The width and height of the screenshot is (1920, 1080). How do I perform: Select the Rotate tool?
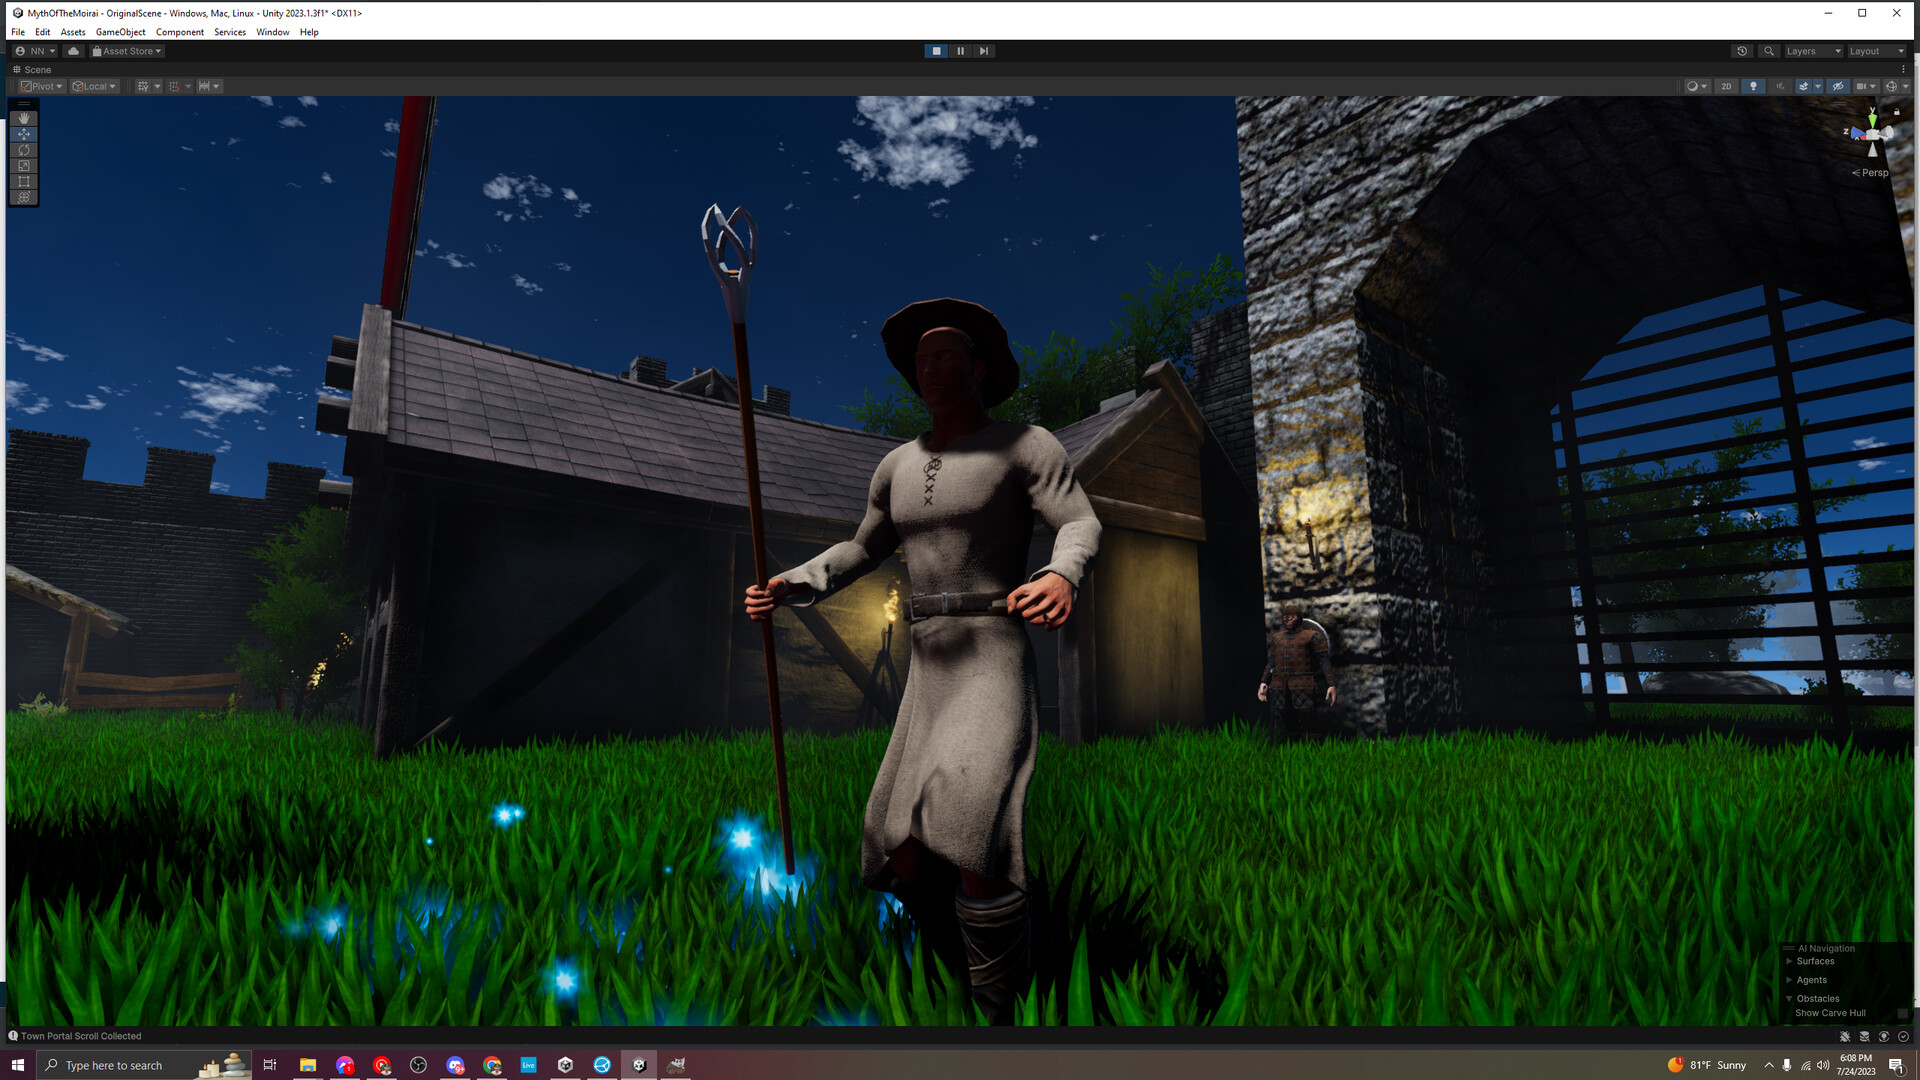[23, 150]
